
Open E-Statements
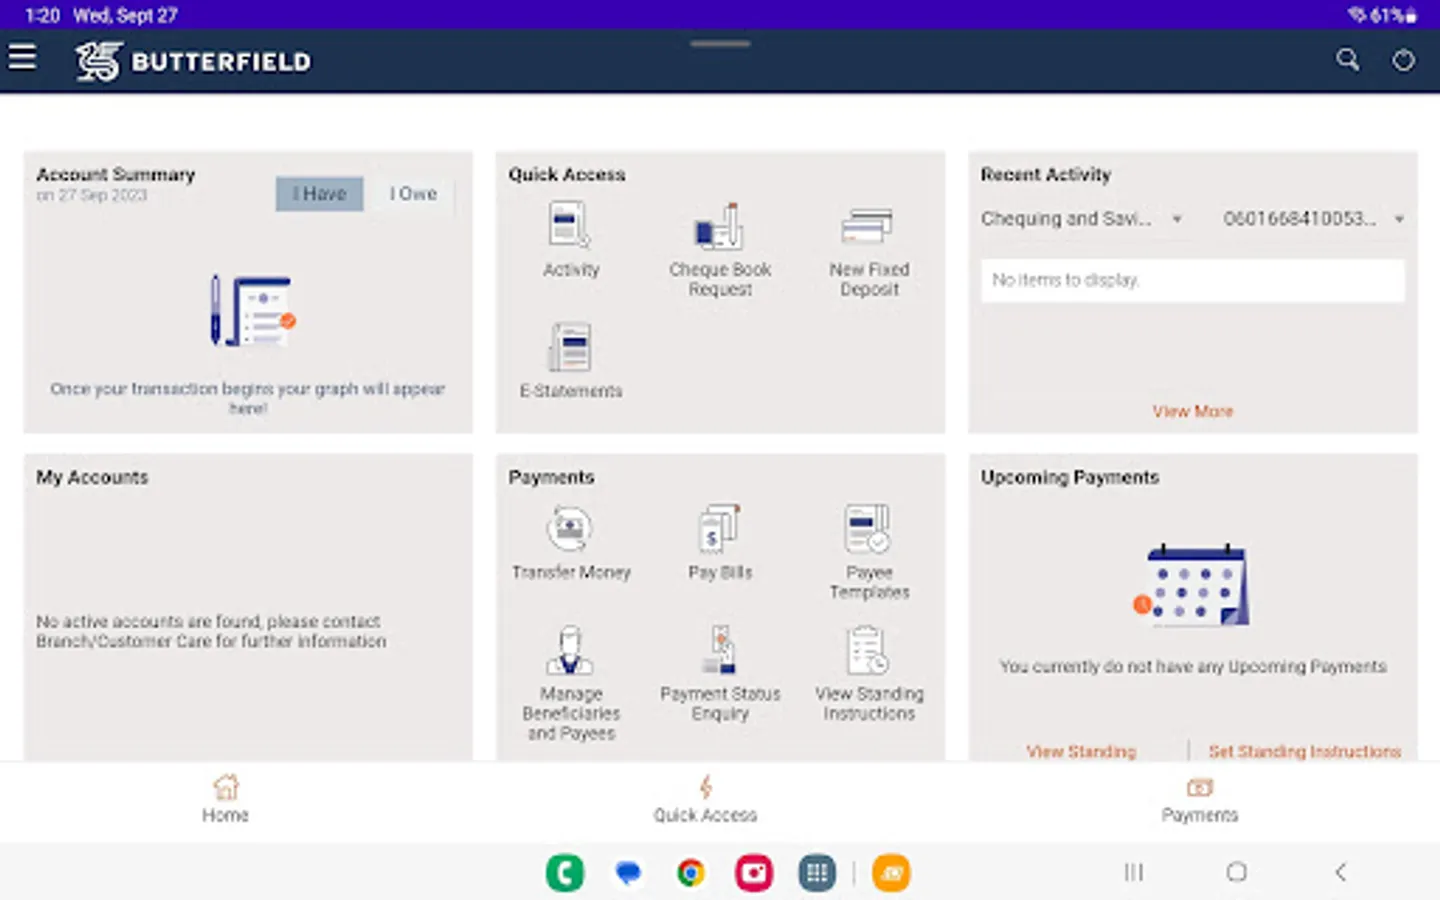pyautogui.click(x=571, y=361)
